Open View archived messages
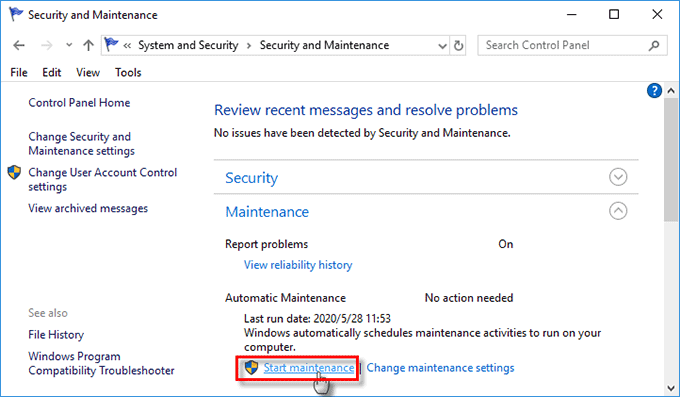Screen dimensions: 680x397 (x=88, y=208)
